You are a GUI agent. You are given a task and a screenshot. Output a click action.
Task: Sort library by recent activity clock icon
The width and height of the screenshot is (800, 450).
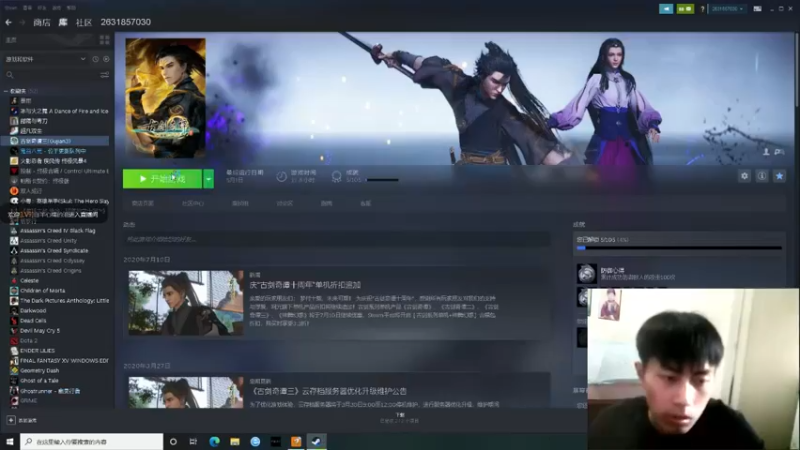click(x=95, y=59)
